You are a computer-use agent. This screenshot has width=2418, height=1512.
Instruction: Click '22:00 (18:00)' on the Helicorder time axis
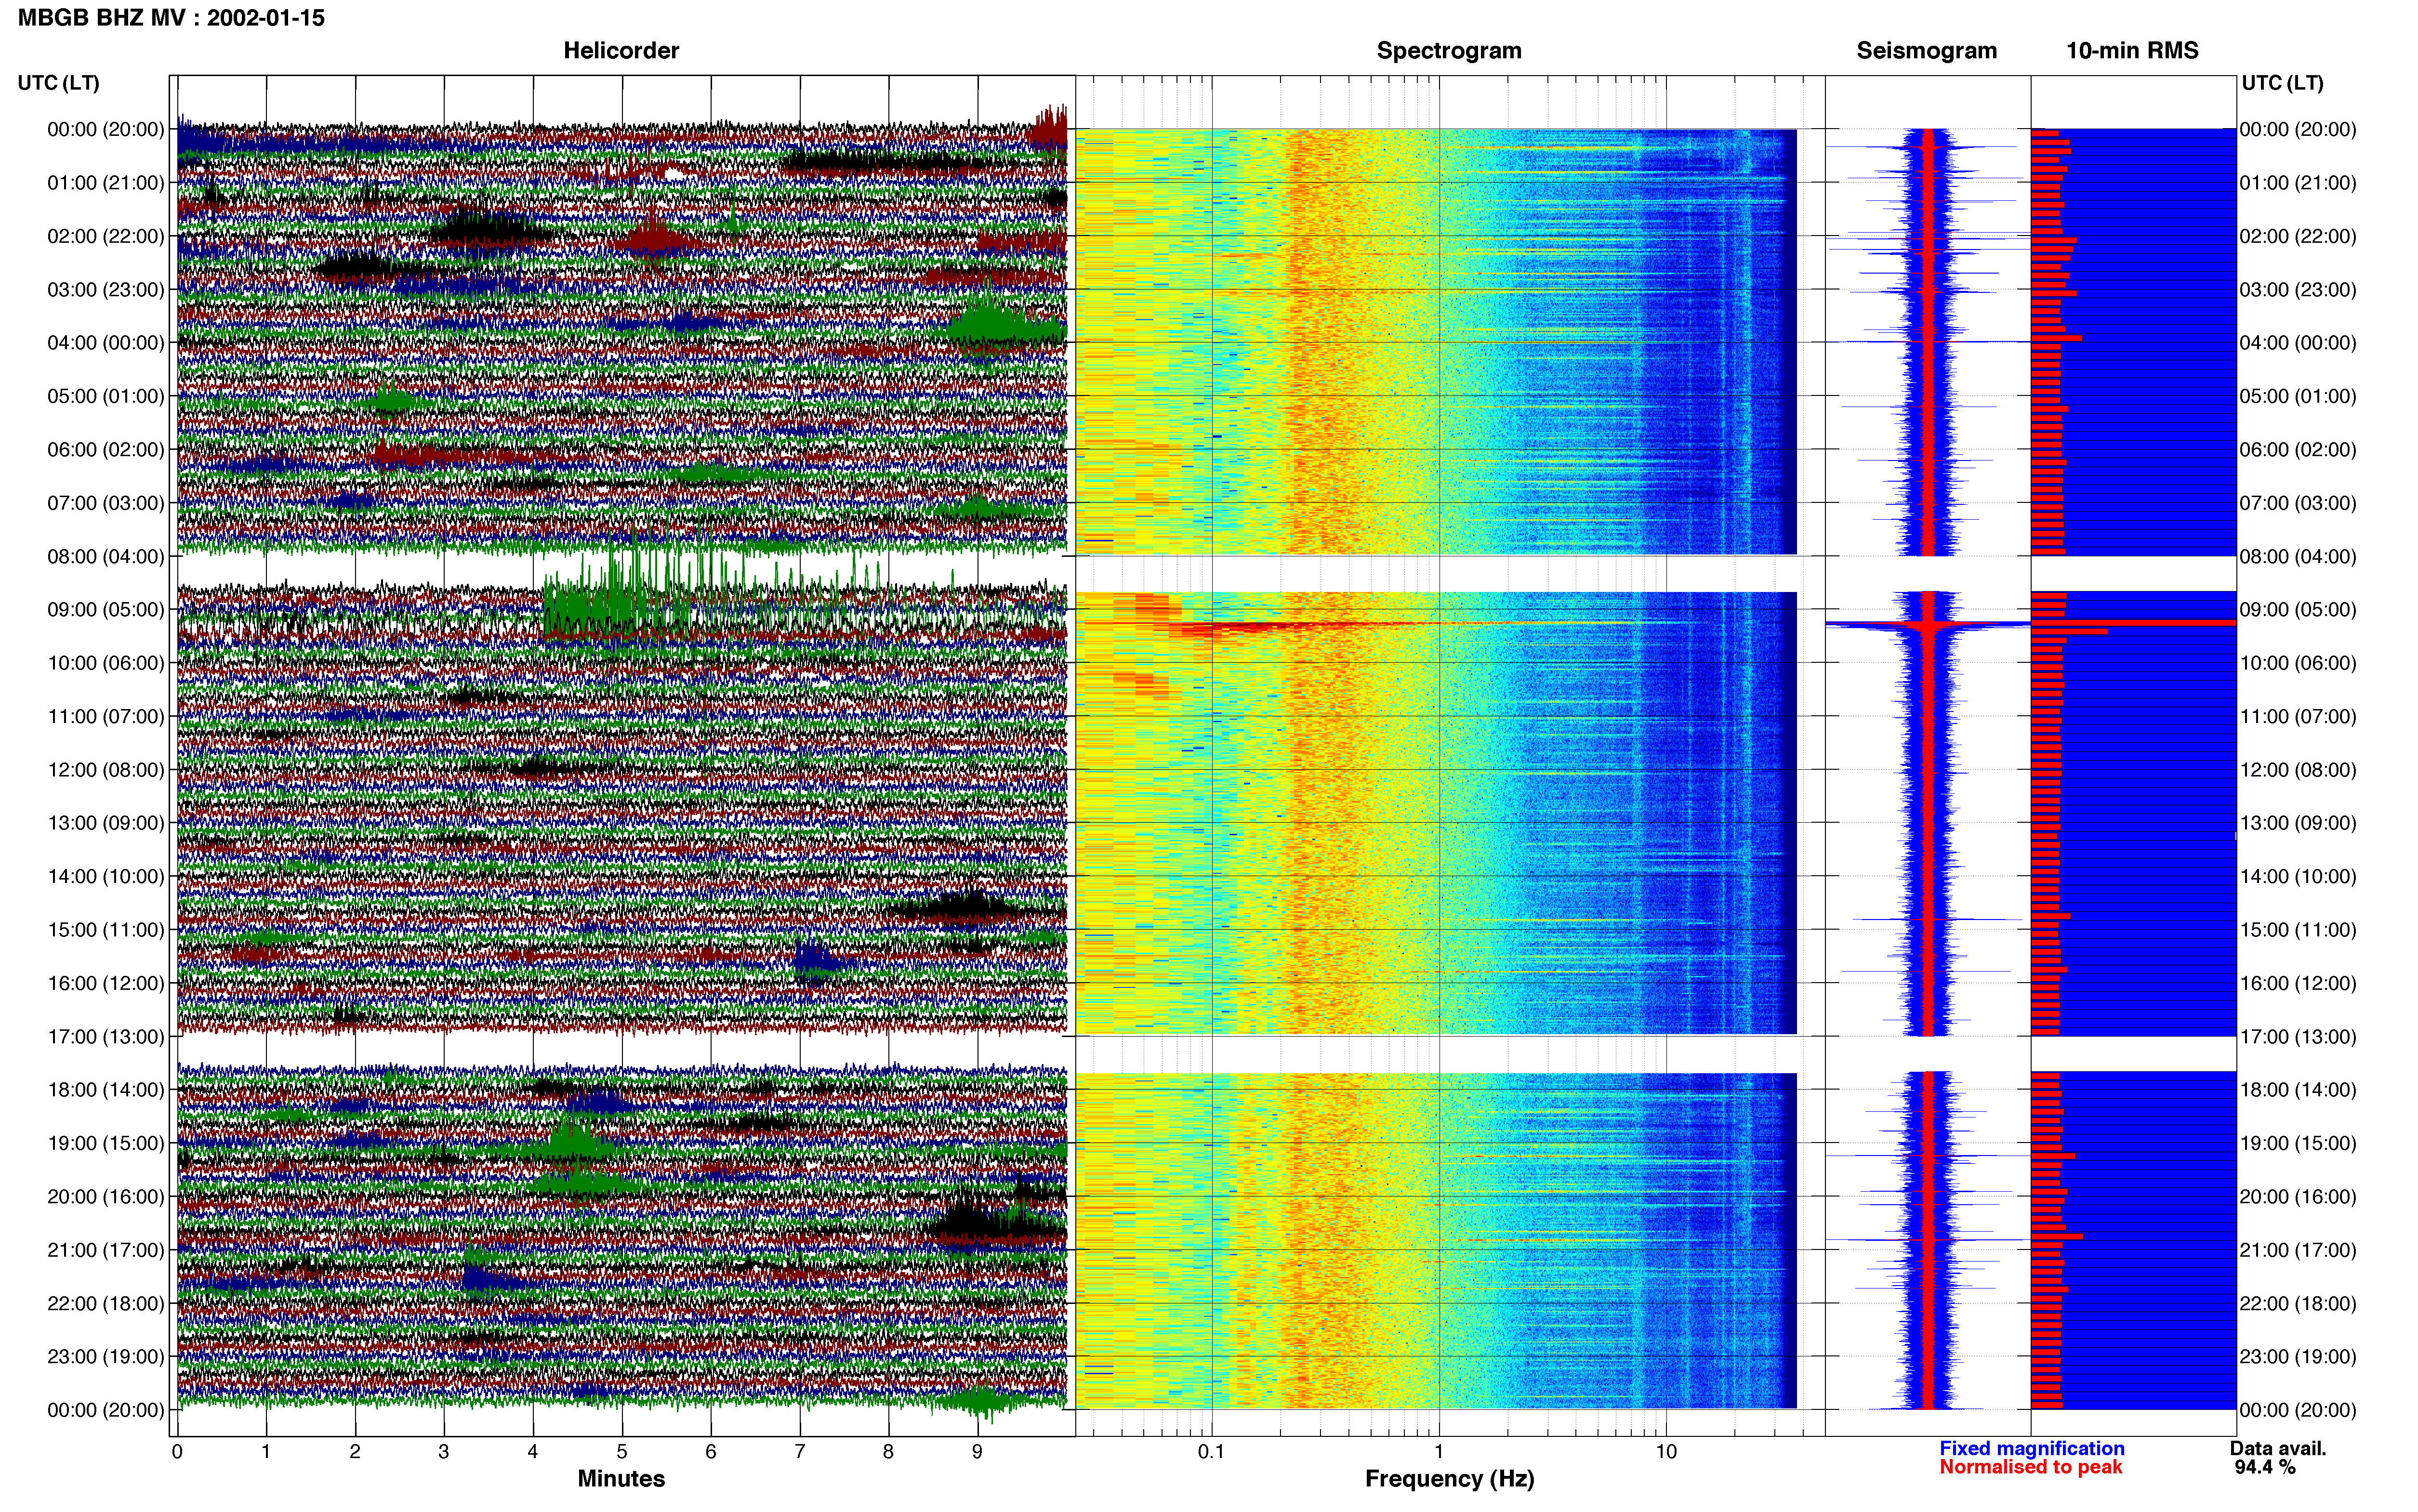(106, 1303)
